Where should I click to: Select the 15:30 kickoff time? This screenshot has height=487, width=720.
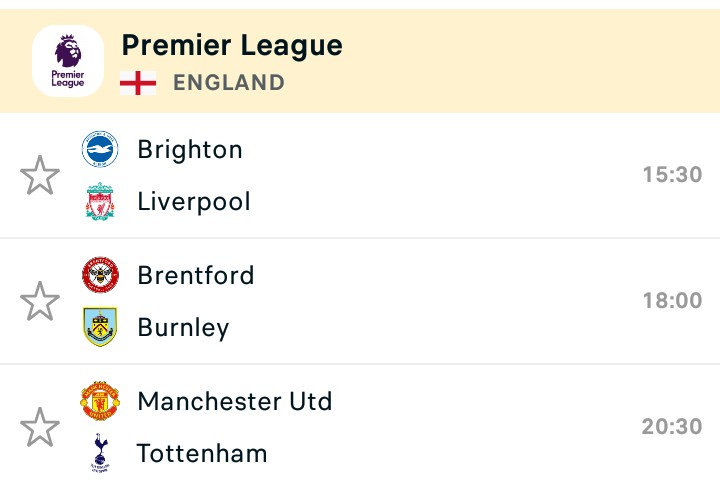[672, 175]
